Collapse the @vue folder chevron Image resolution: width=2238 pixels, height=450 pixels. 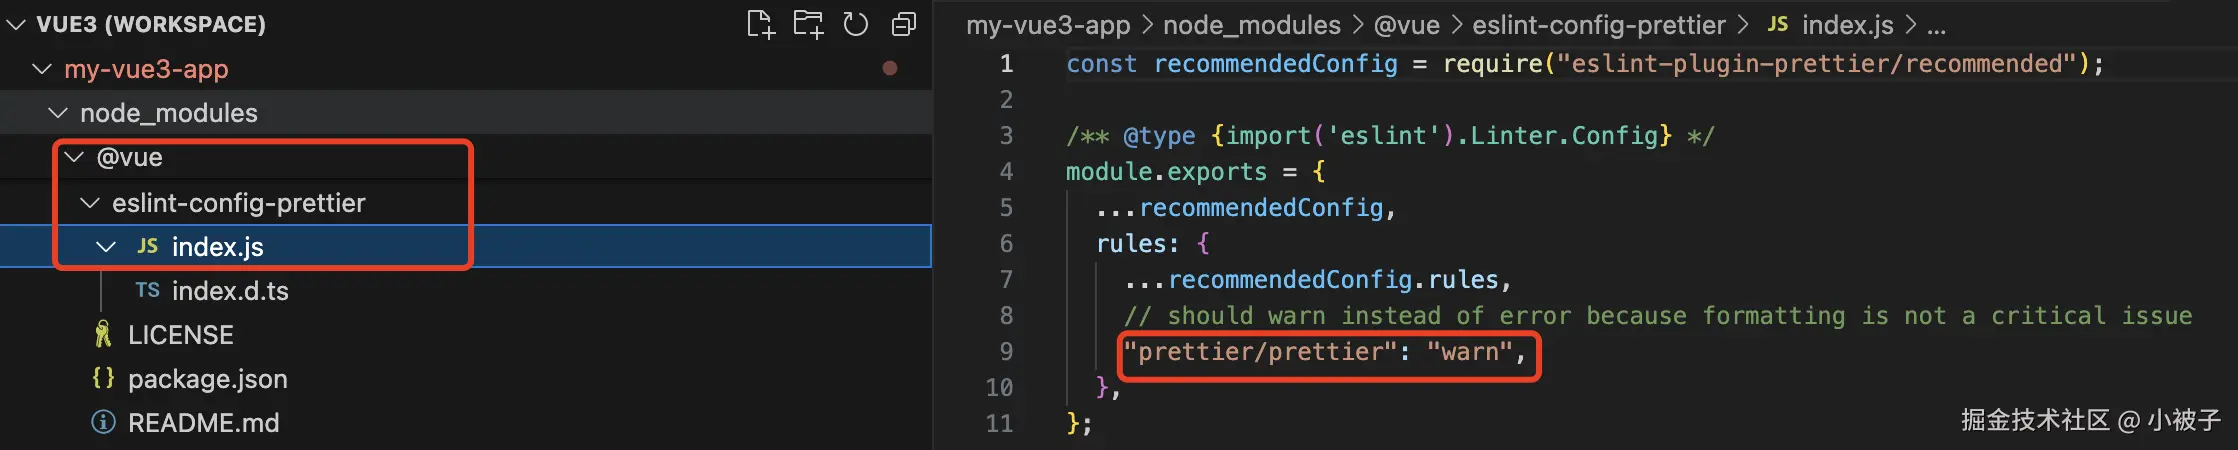74,157
